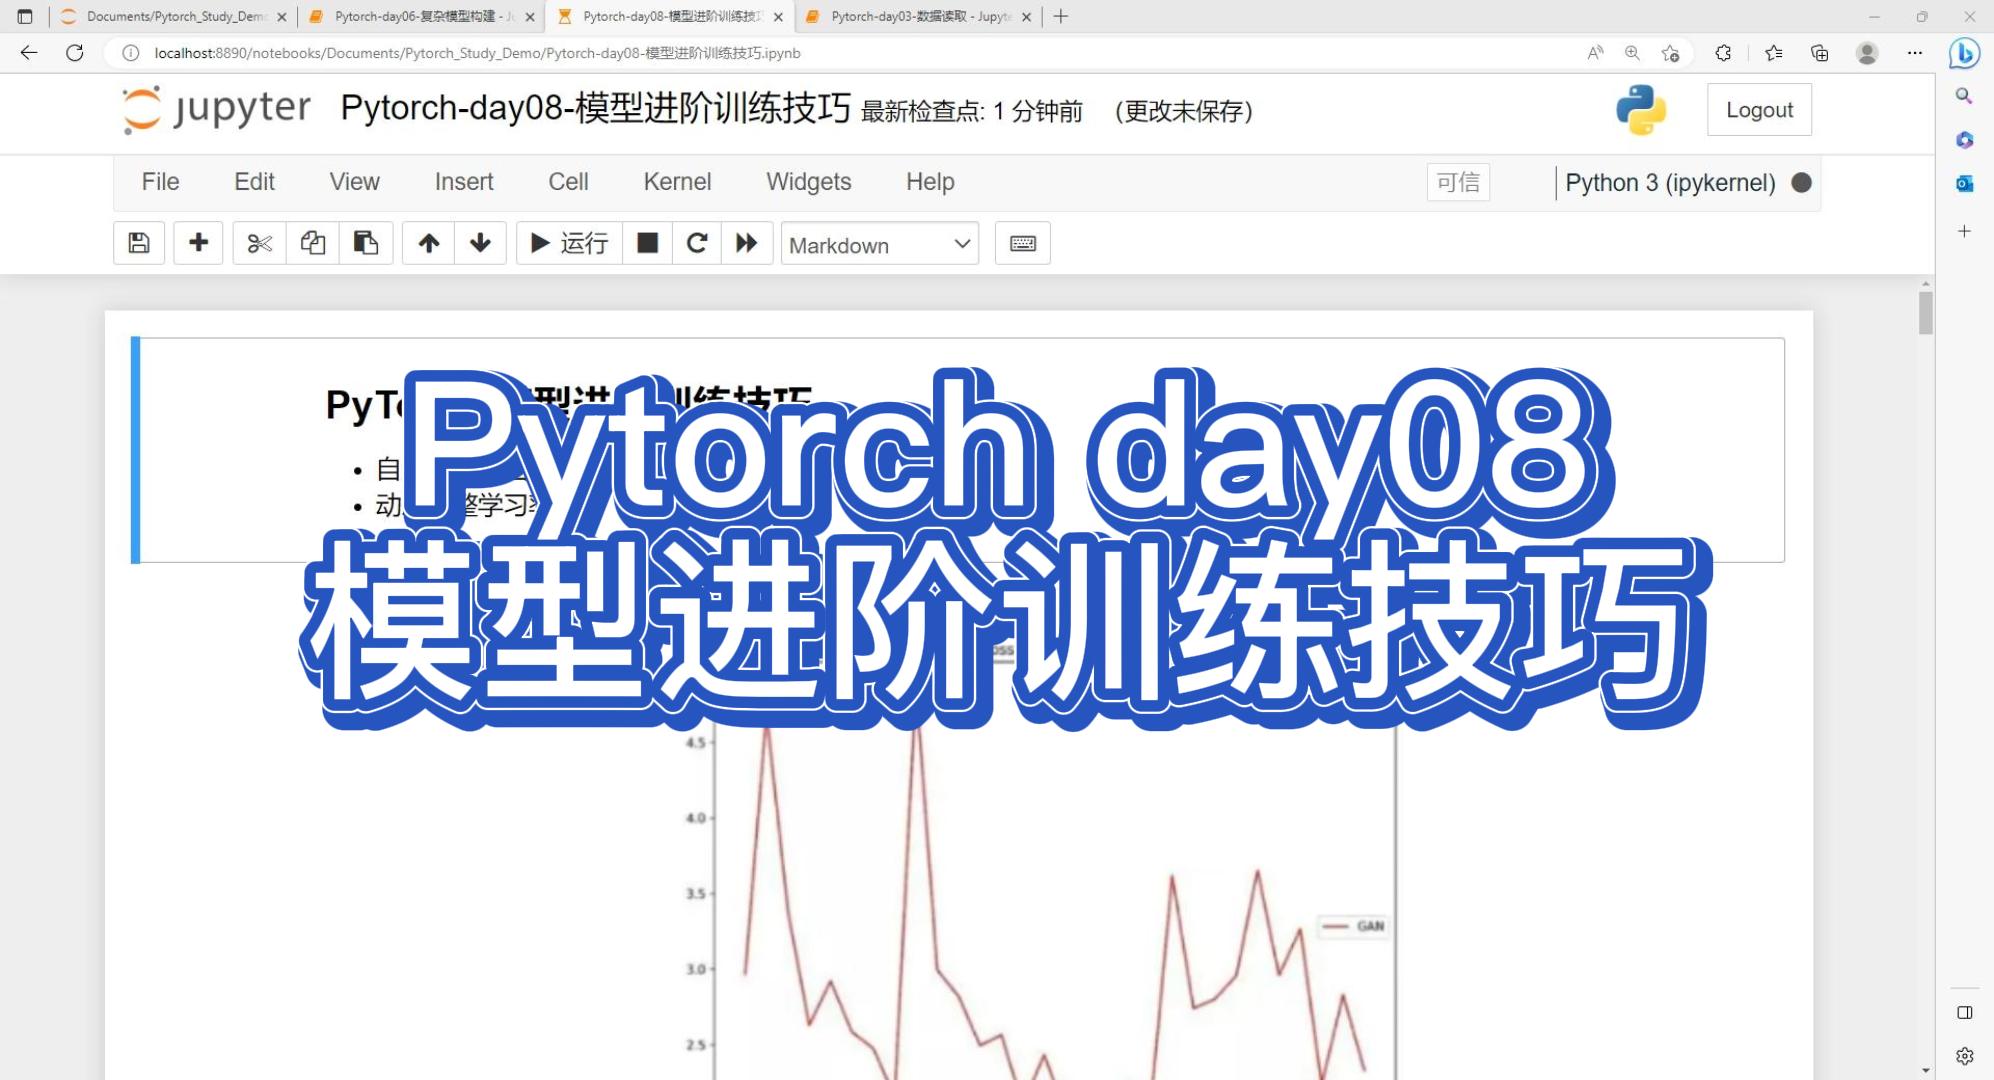Copy selected cells icon

313,243
